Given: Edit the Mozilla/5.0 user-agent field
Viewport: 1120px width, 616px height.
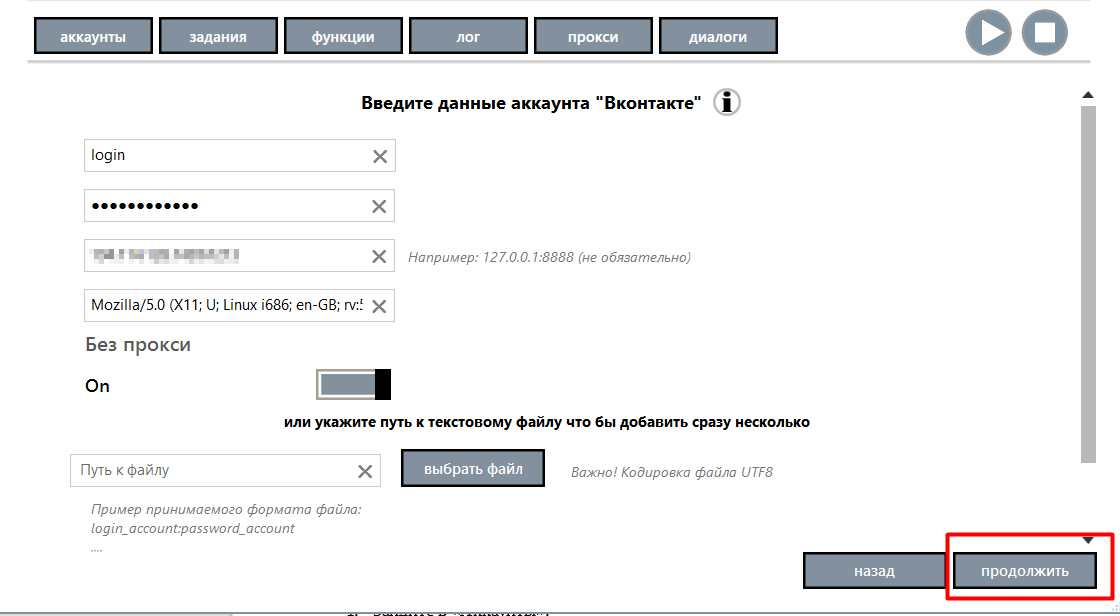Looking at the screenshot, I should (239, 306).
